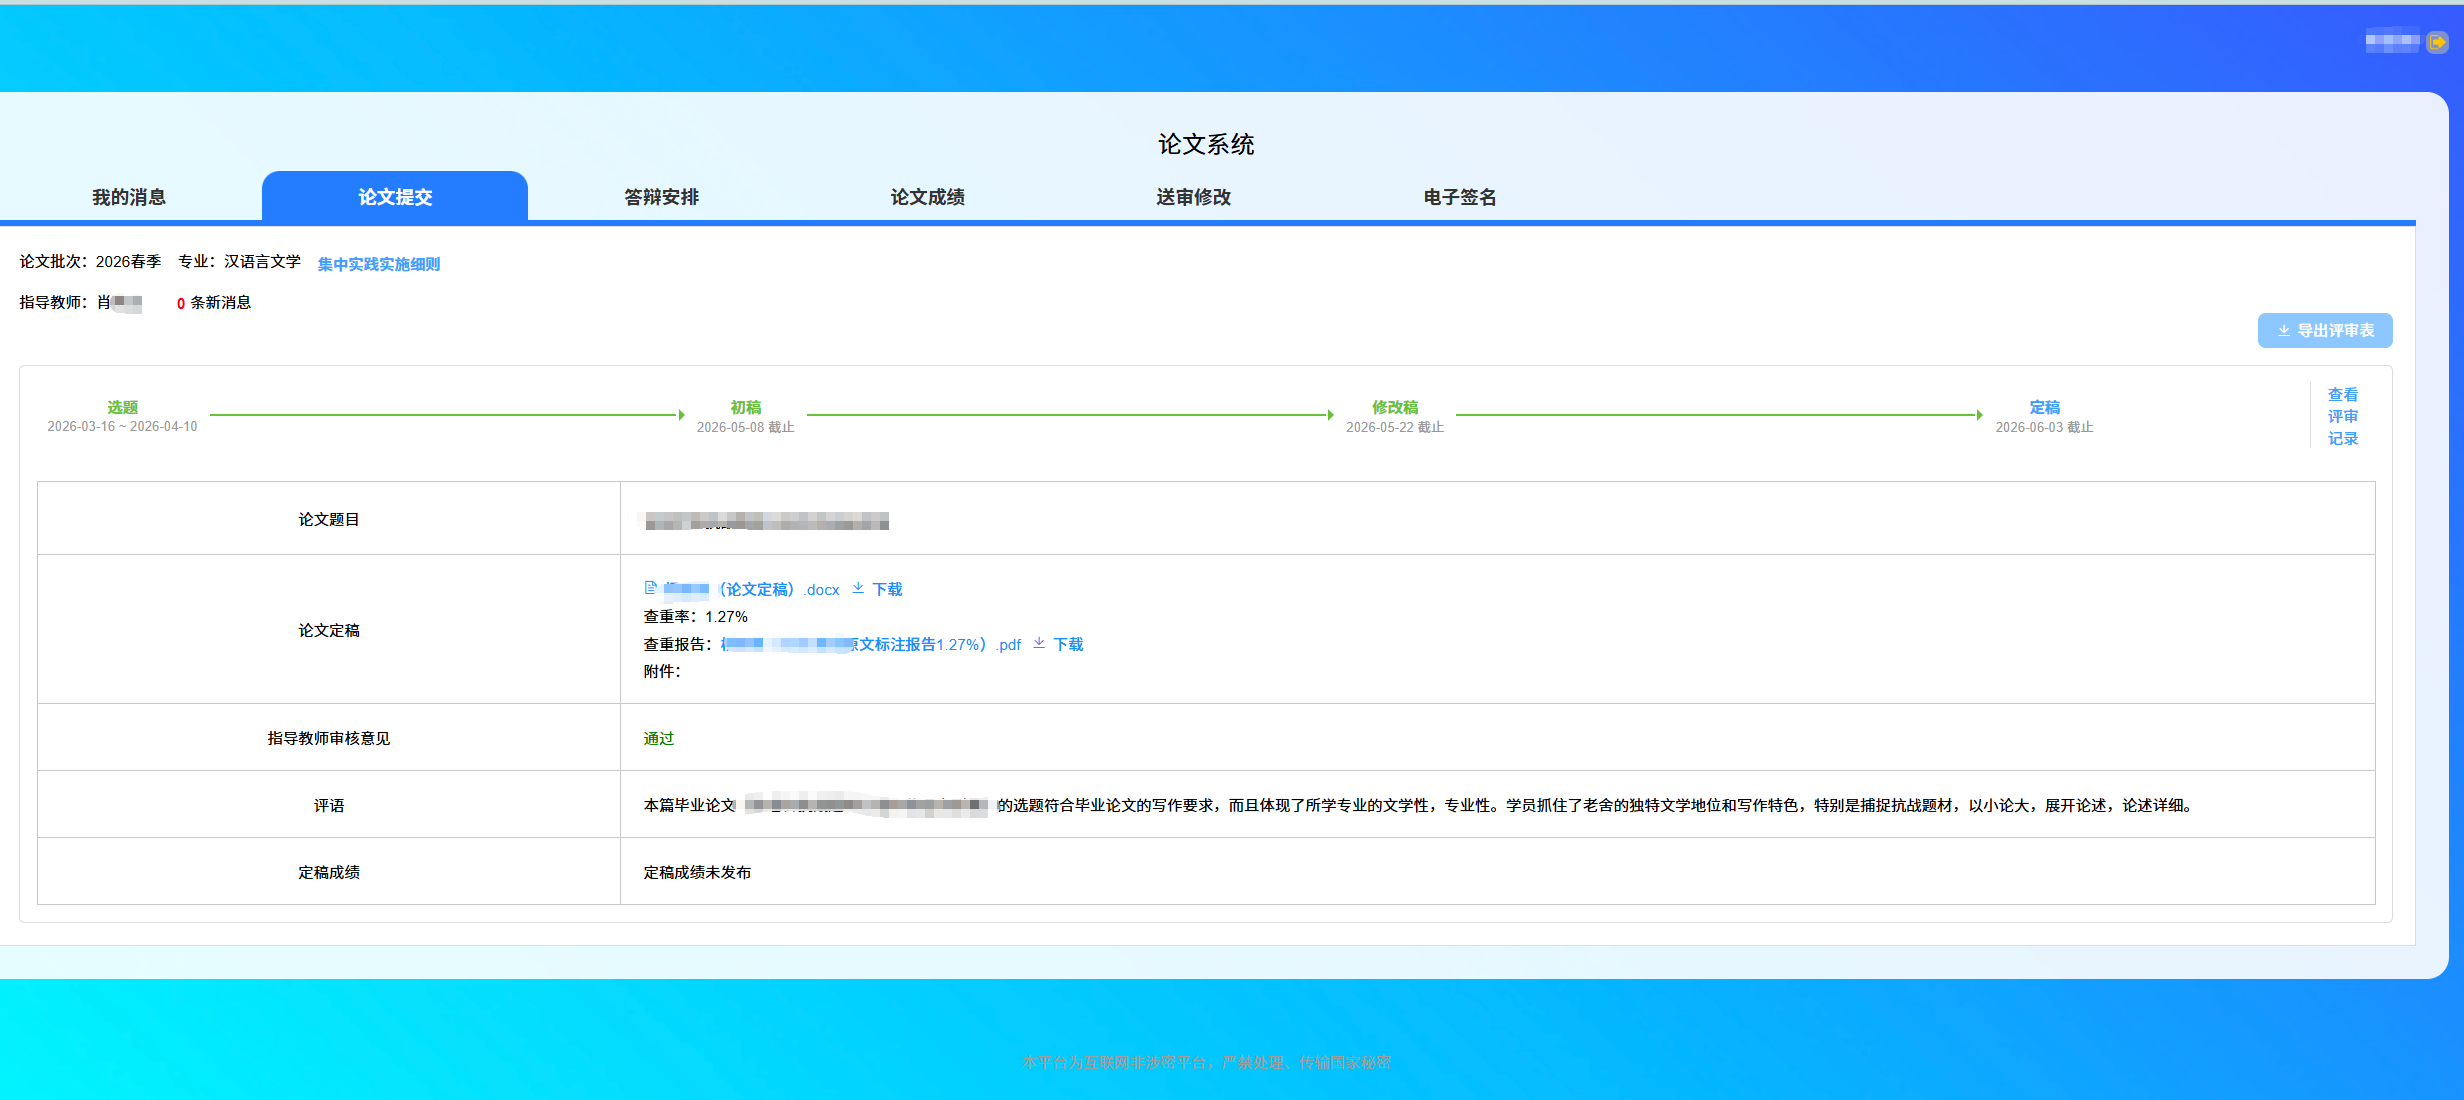
Task: Click the 定稿成绩 row label
Action: 329,872
